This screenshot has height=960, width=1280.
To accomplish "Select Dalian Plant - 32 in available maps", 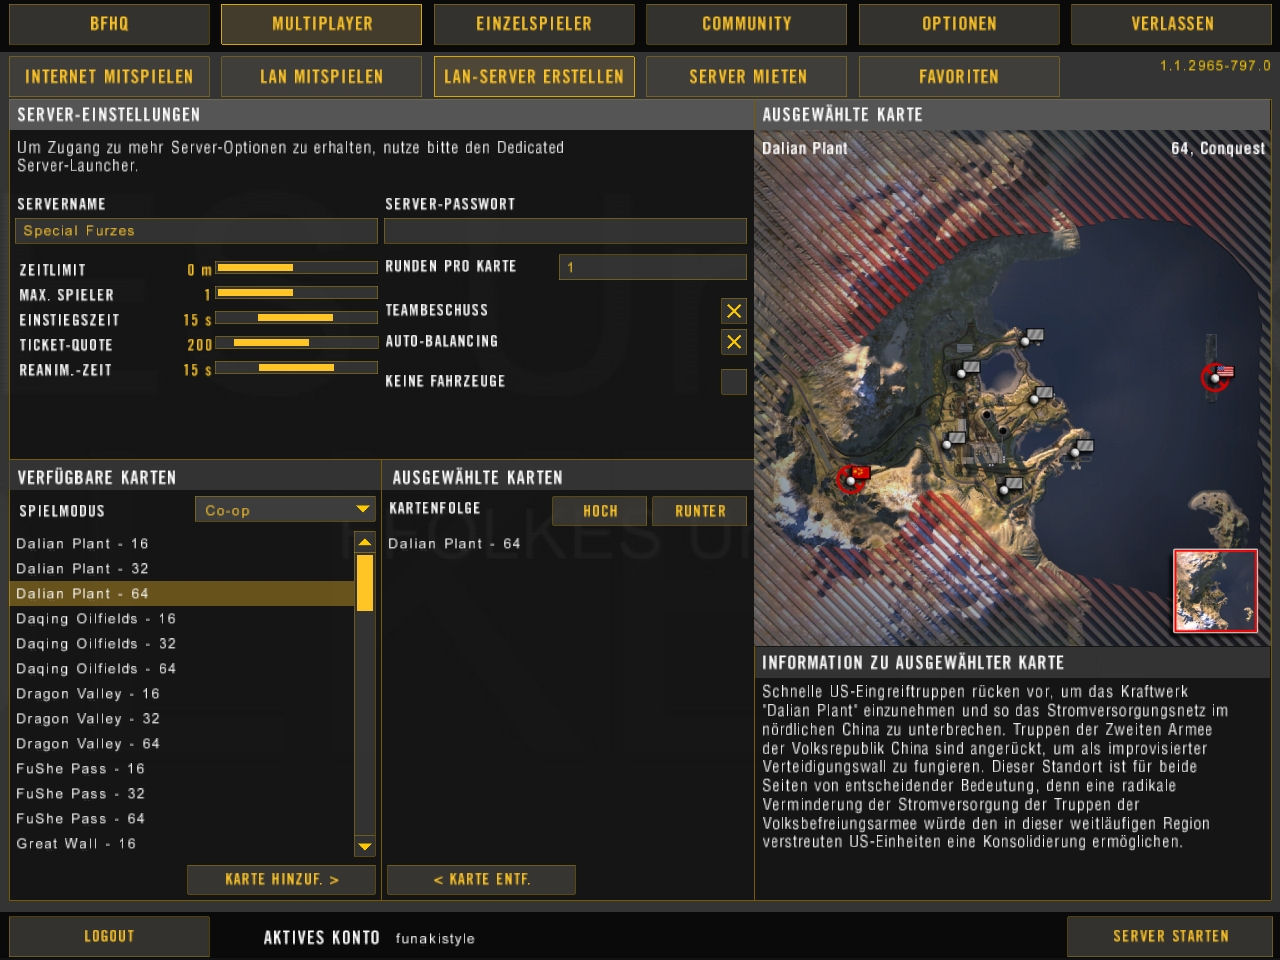I will click(x=182, y=569).
